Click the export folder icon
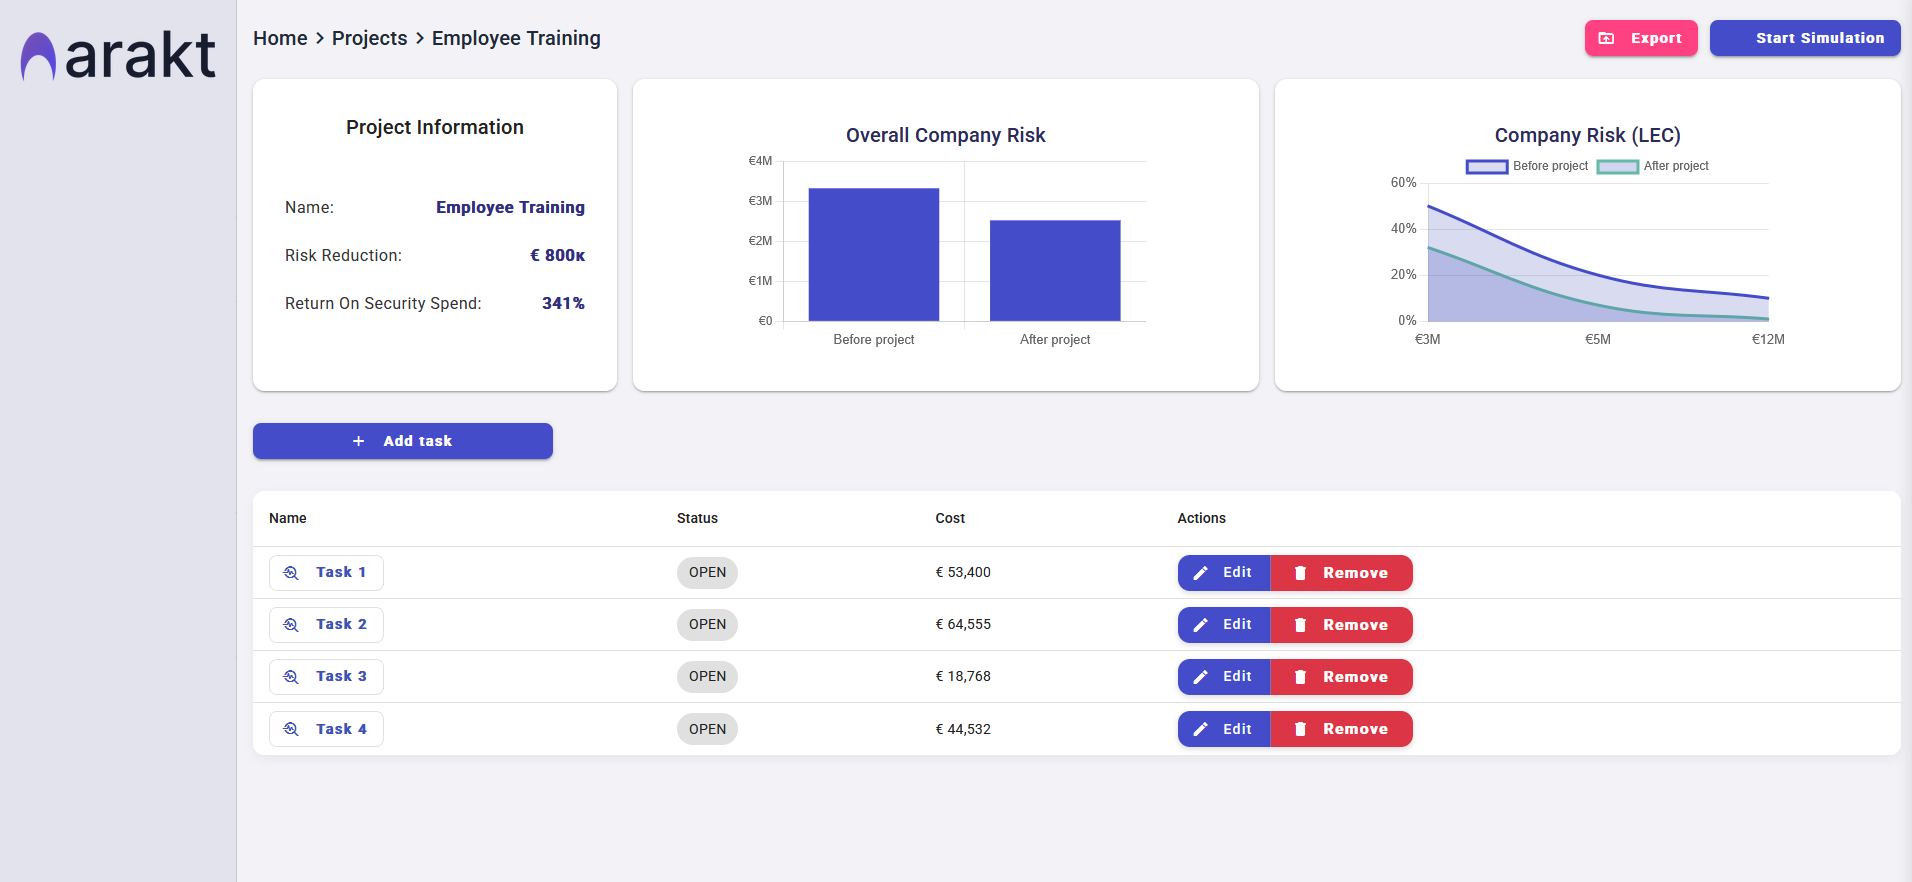The image size is (1912, 882). click(x=1607, y=38)
